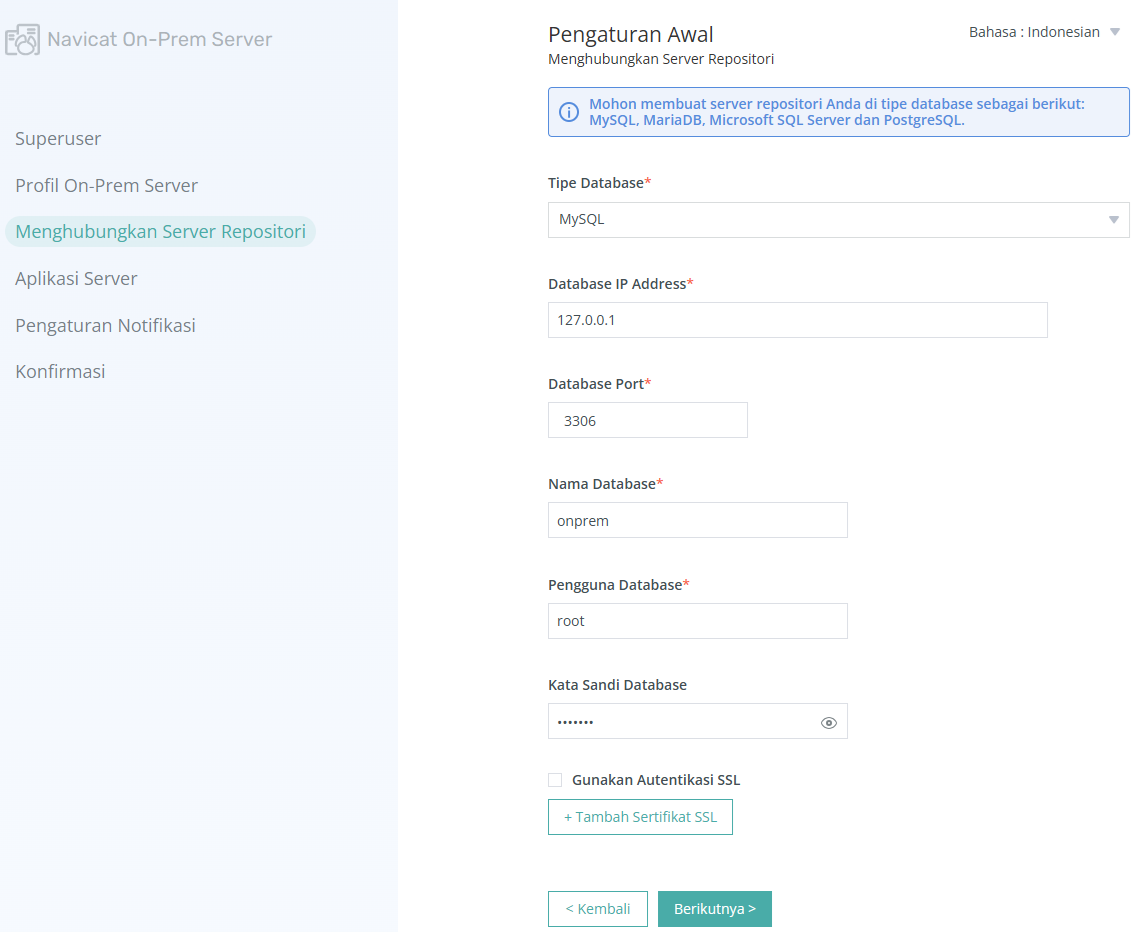Show the database password with eye icon
The image size is (1136, 932).
point(829,723)
